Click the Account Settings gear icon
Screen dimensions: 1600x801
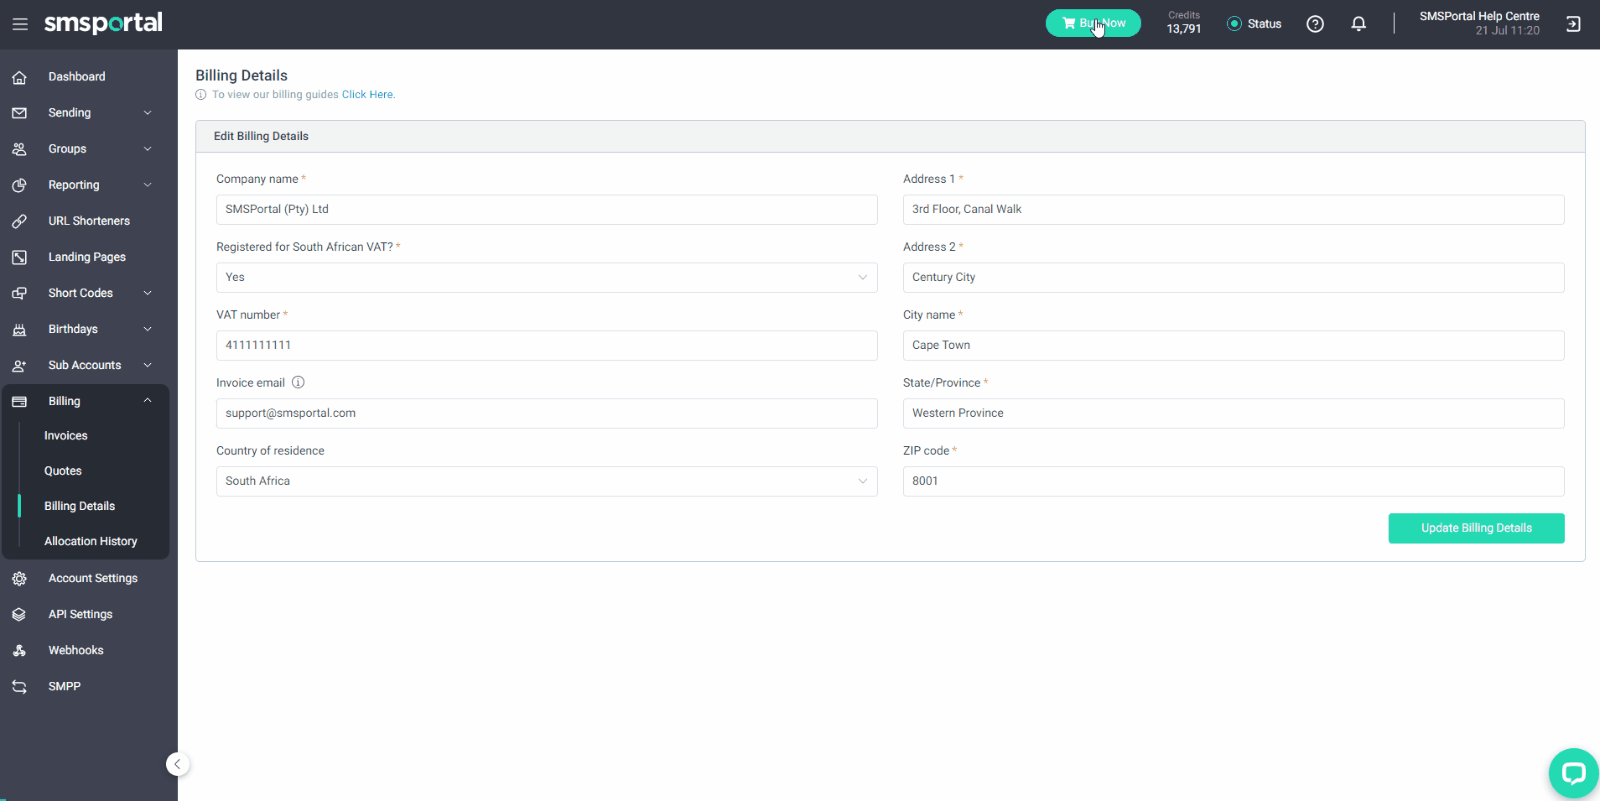pos(19,578)
